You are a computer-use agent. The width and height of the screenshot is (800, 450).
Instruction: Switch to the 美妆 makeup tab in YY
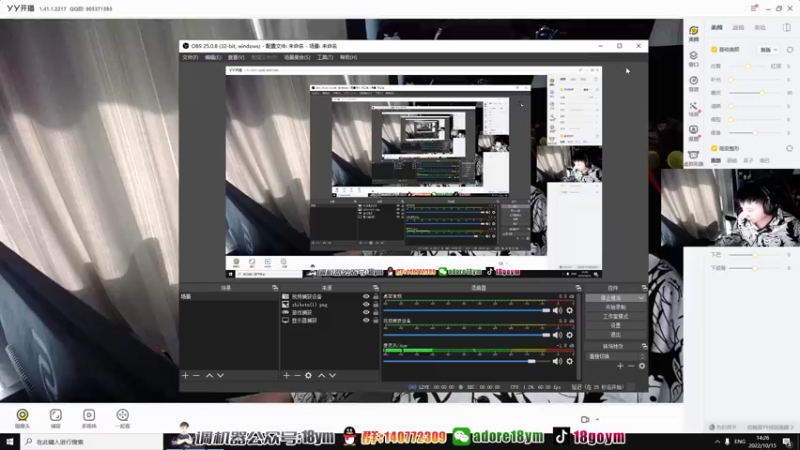point(760,28)
